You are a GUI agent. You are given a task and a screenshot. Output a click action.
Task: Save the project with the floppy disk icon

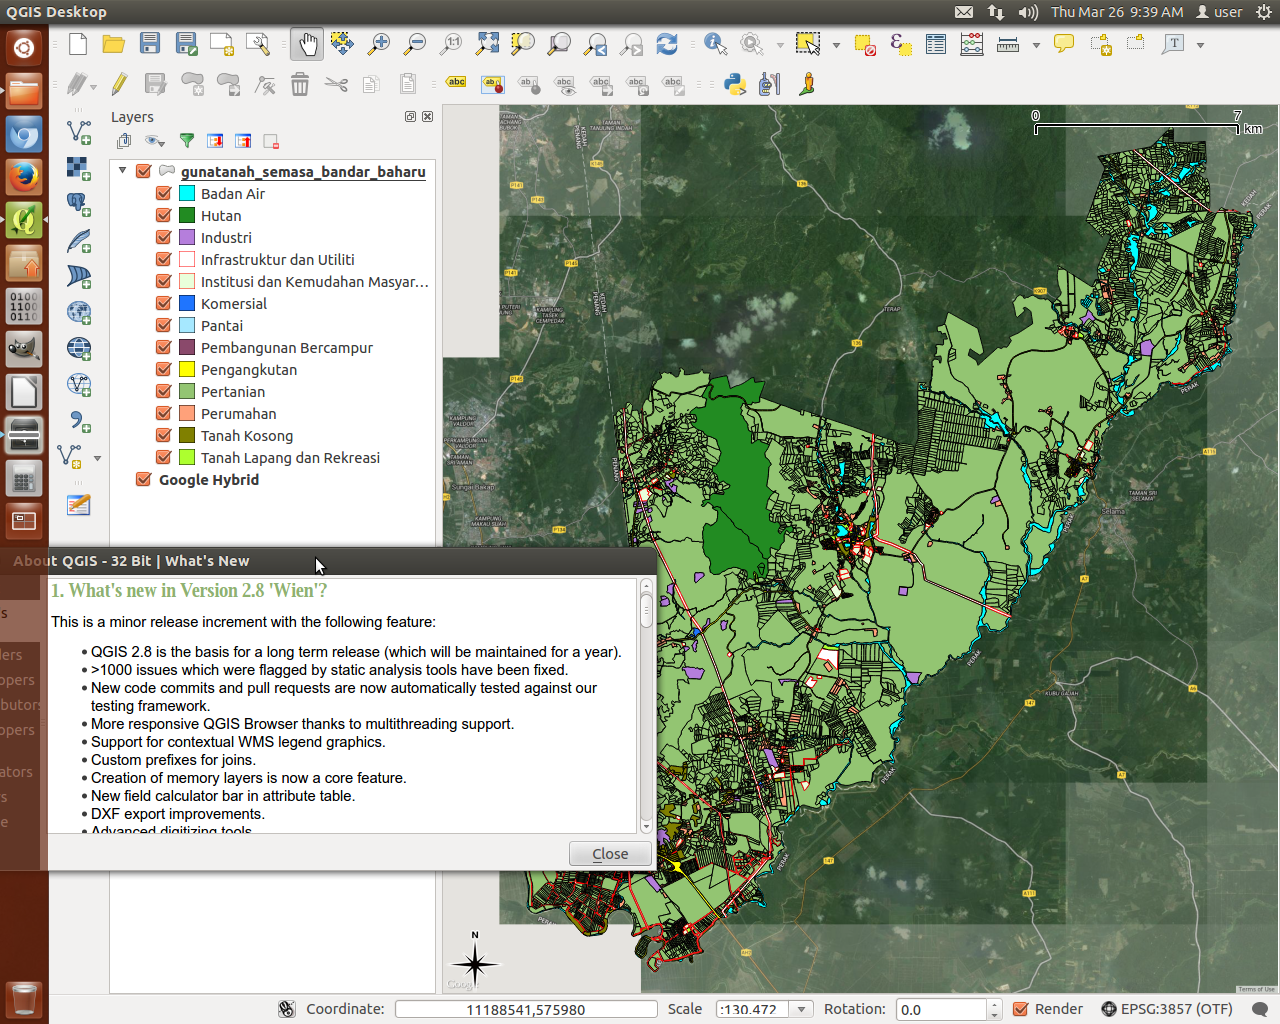pos(150,43)
